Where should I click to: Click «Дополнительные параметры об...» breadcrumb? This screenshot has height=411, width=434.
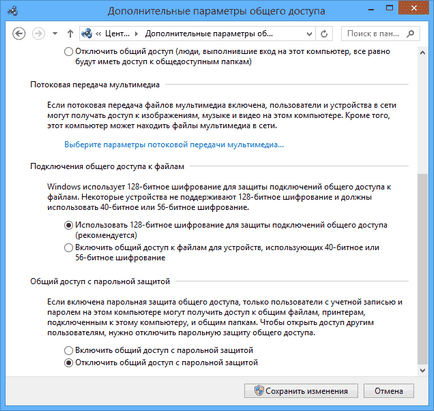coord(209,34)
